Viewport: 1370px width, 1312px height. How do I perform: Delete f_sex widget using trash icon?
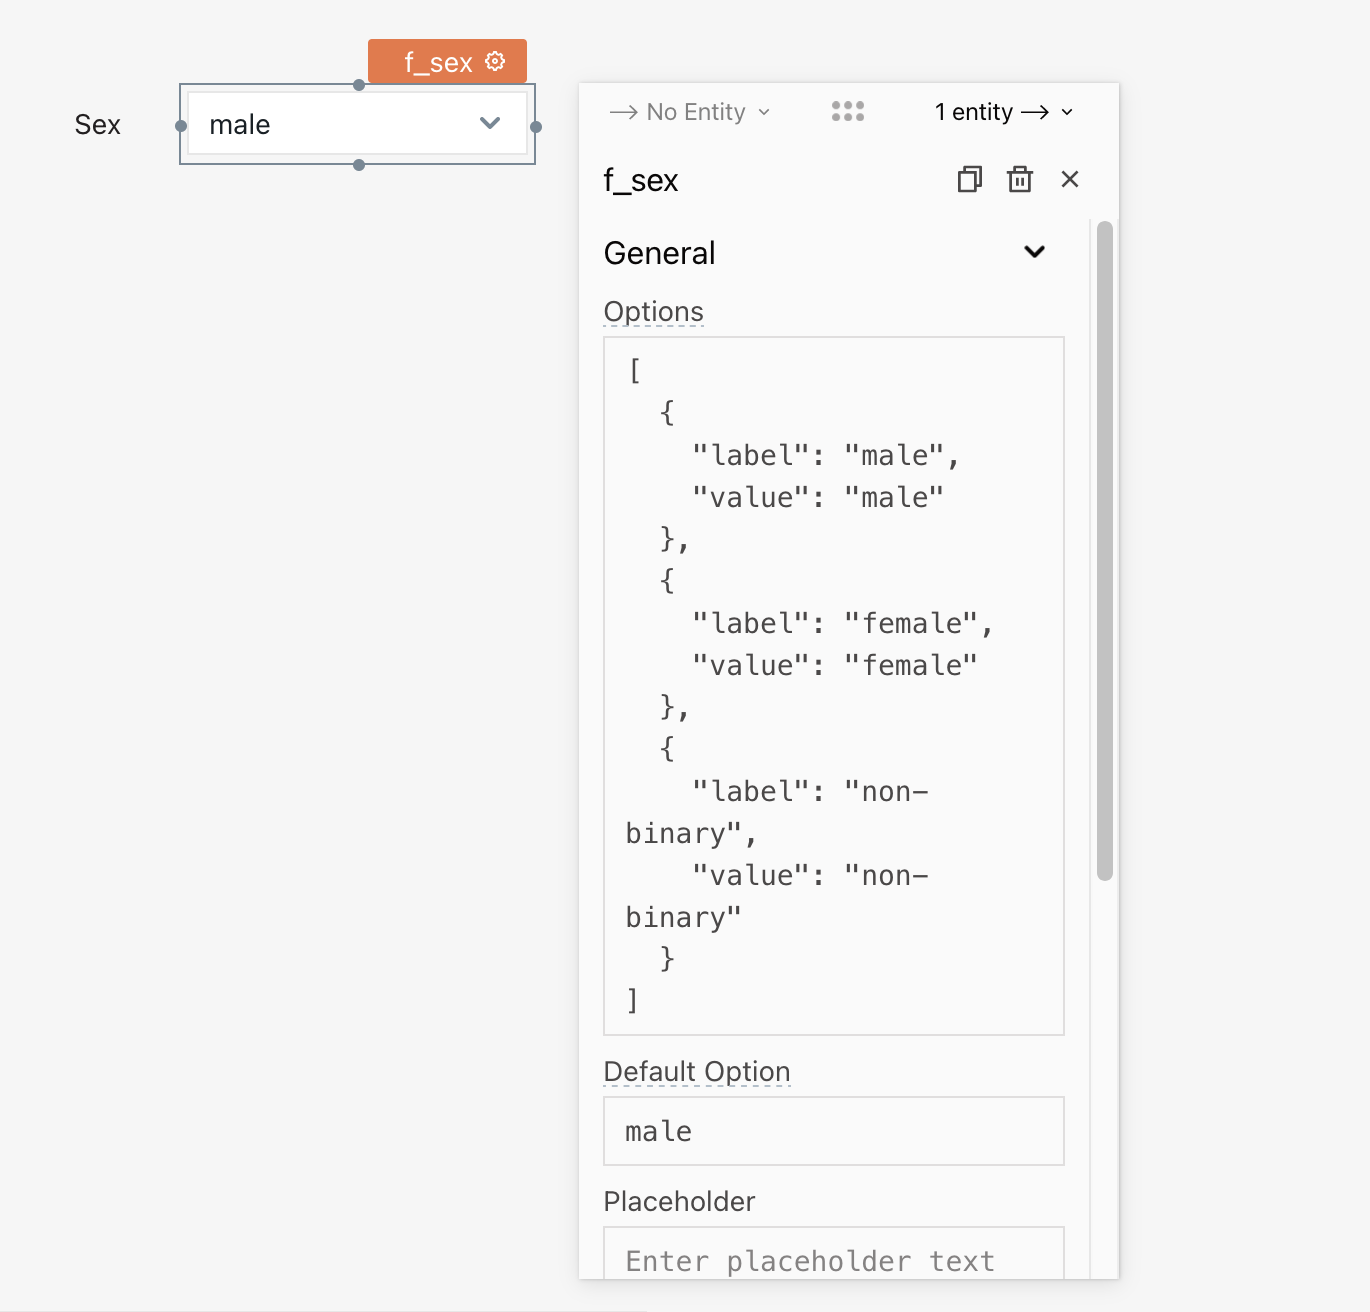(1020, 179)
